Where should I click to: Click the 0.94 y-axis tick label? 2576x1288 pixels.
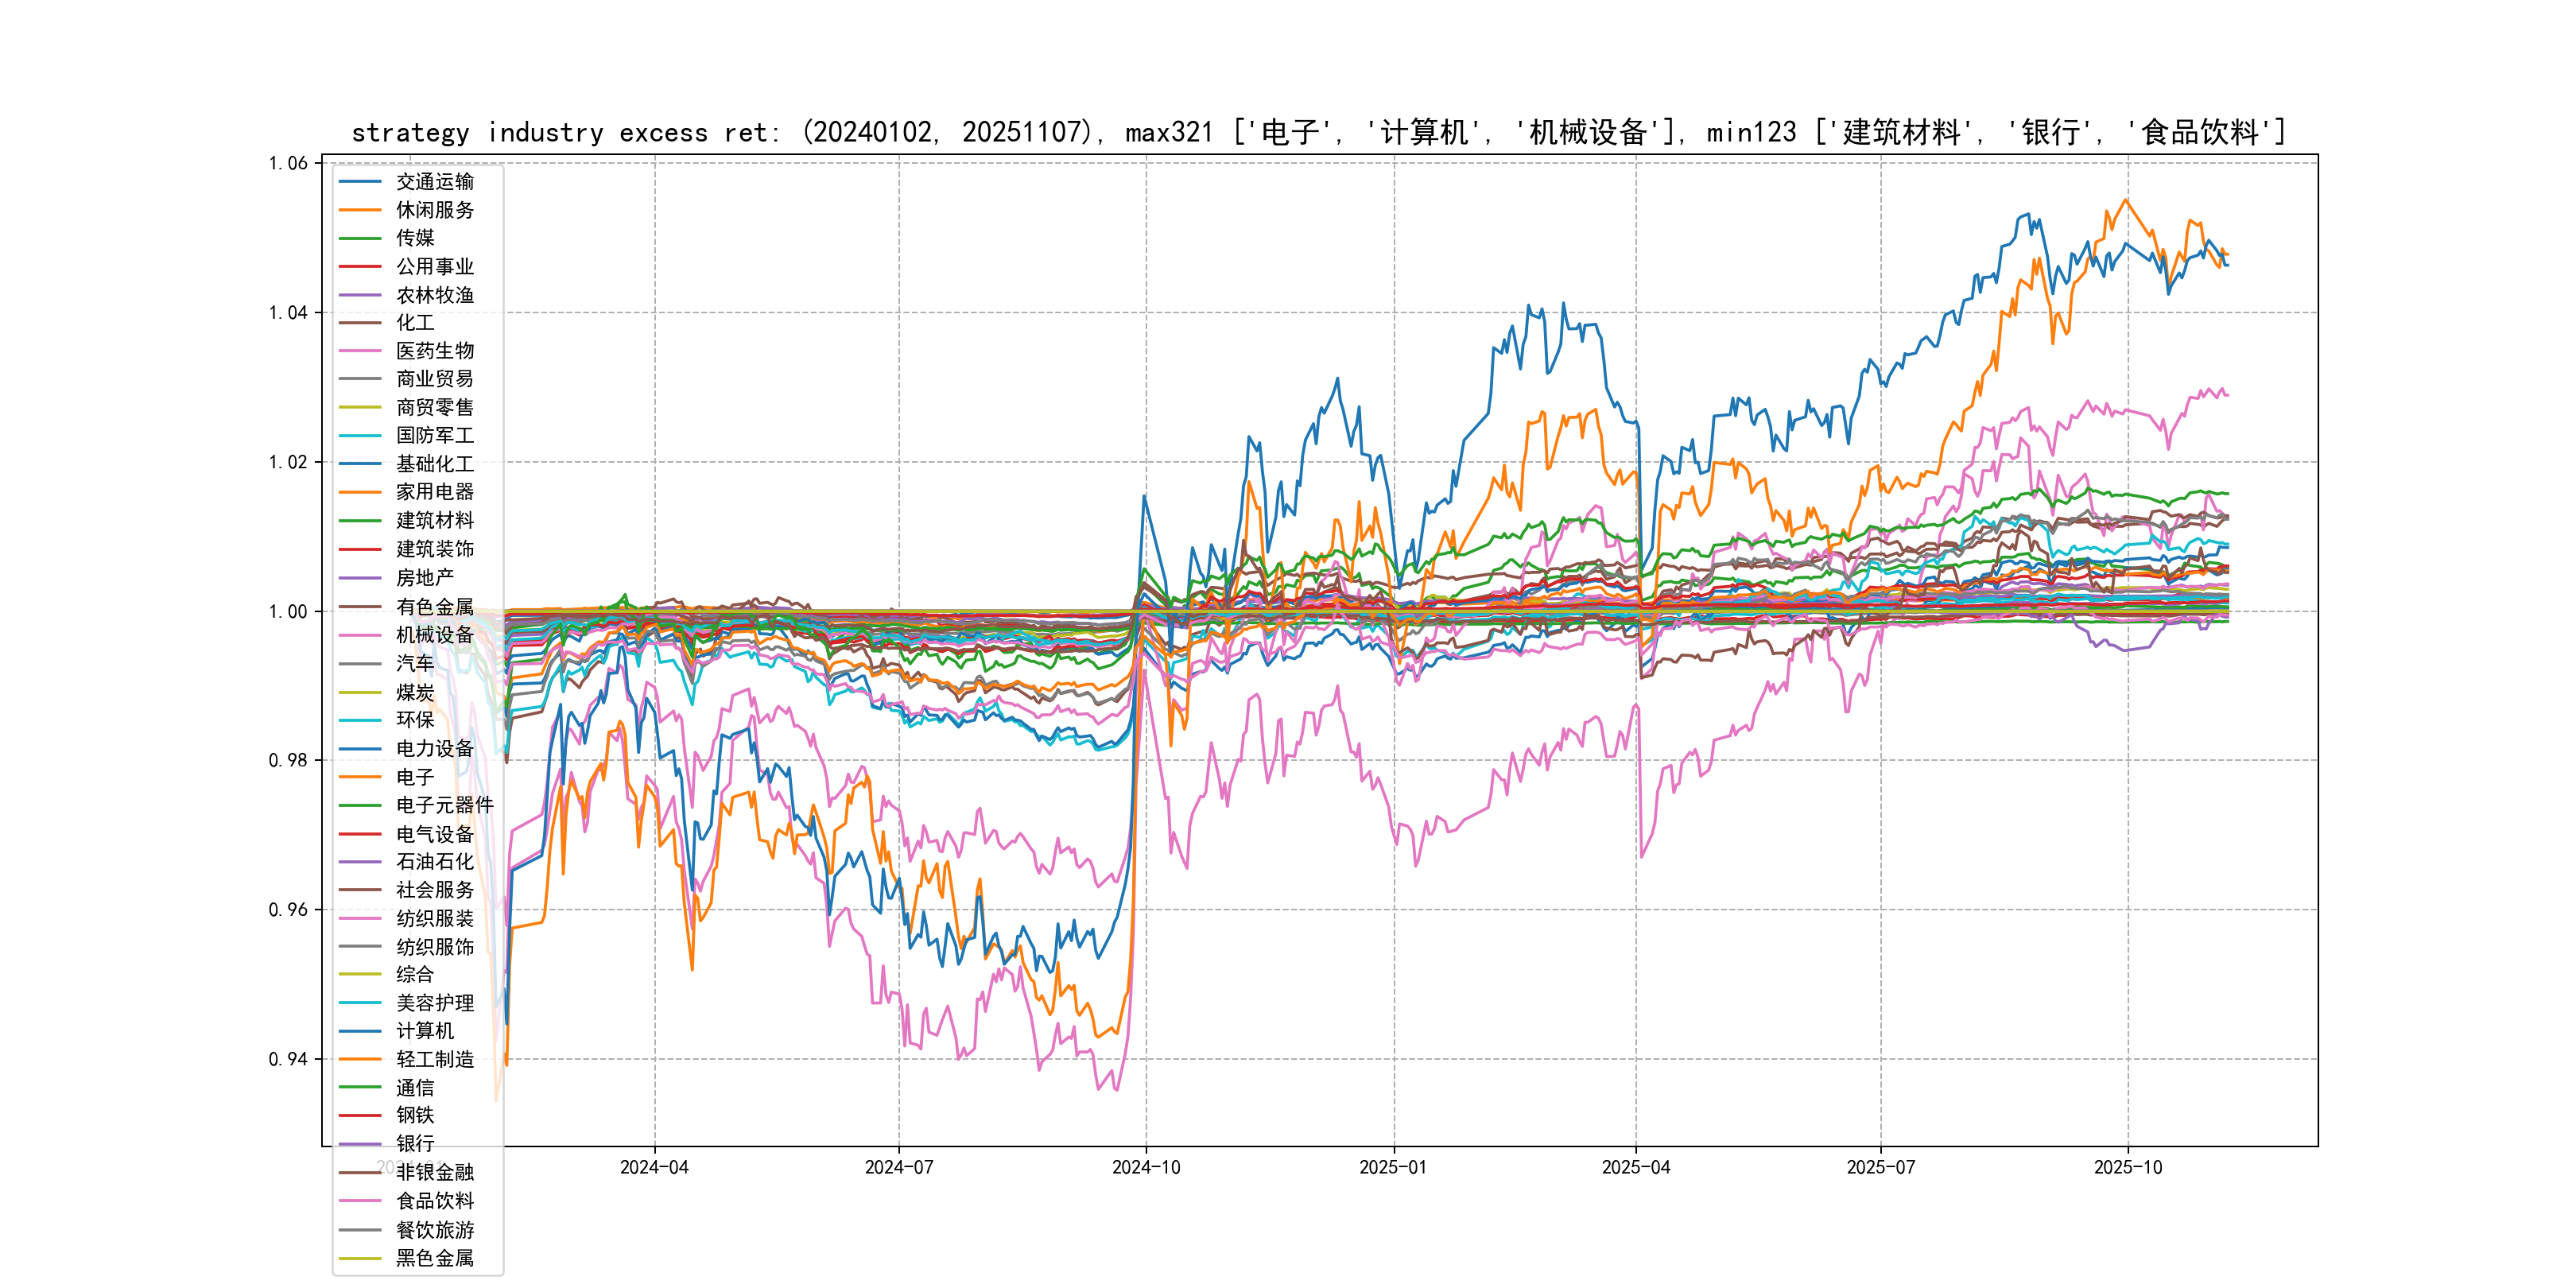pos(288,1059)
